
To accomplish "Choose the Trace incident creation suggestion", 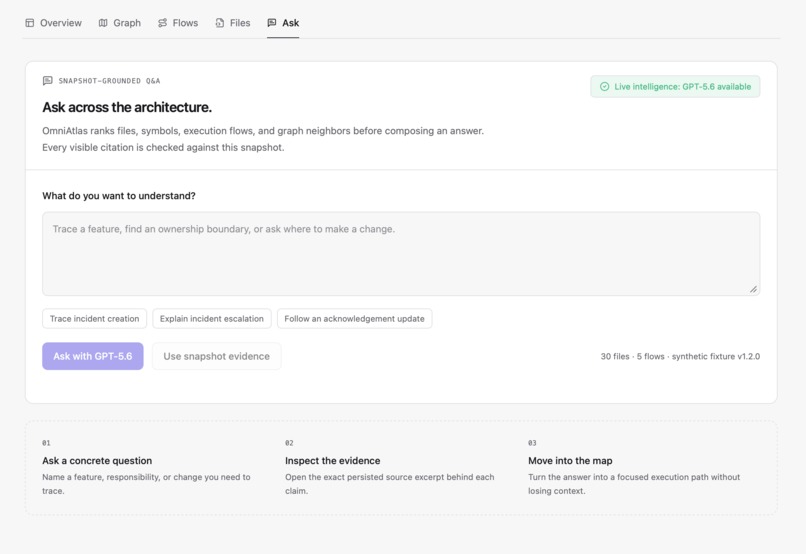I will pyautogui.click(x=95, y=319).
